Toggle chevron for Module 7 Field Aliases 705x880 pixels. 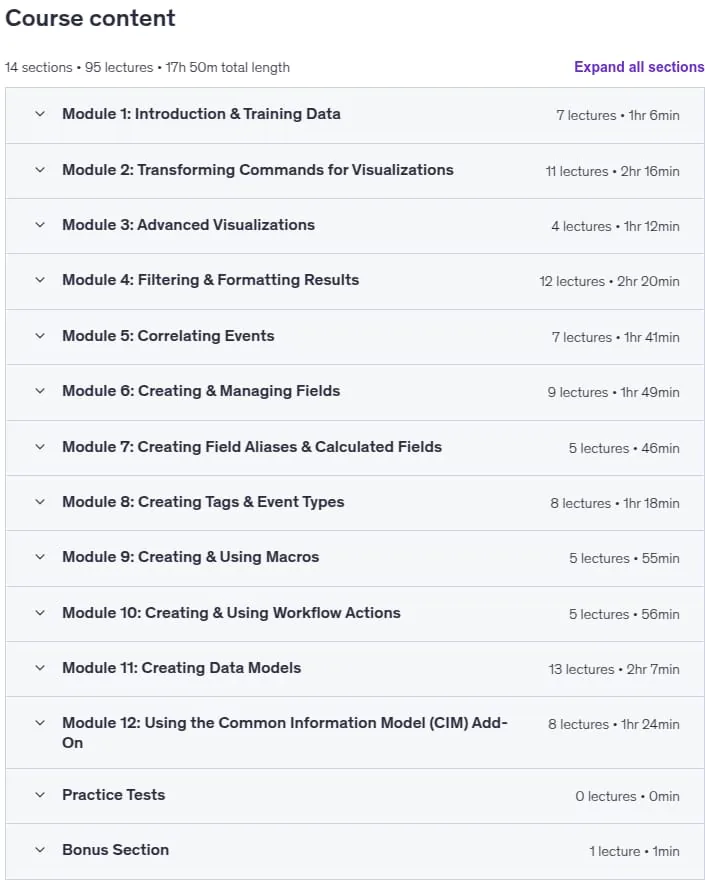pos(40,447)
